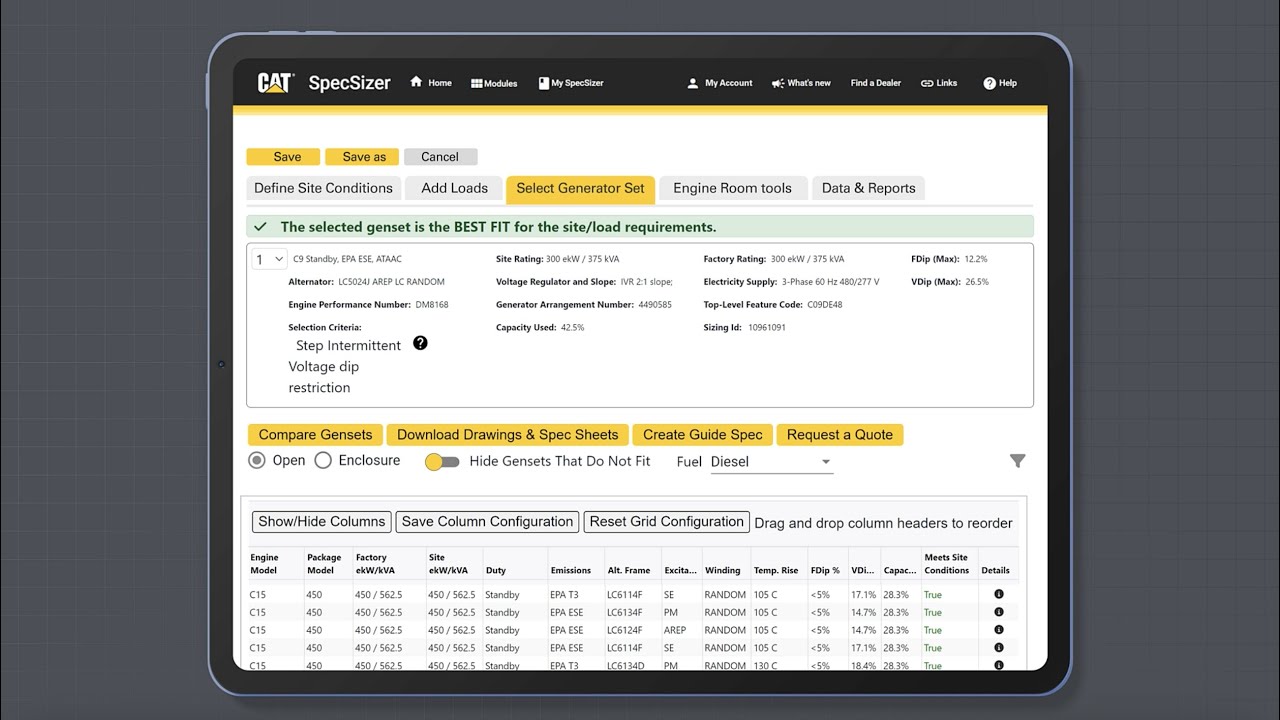Click Show/Hide Columns
Screen dimensions: 1280x720
click(321, 522)
